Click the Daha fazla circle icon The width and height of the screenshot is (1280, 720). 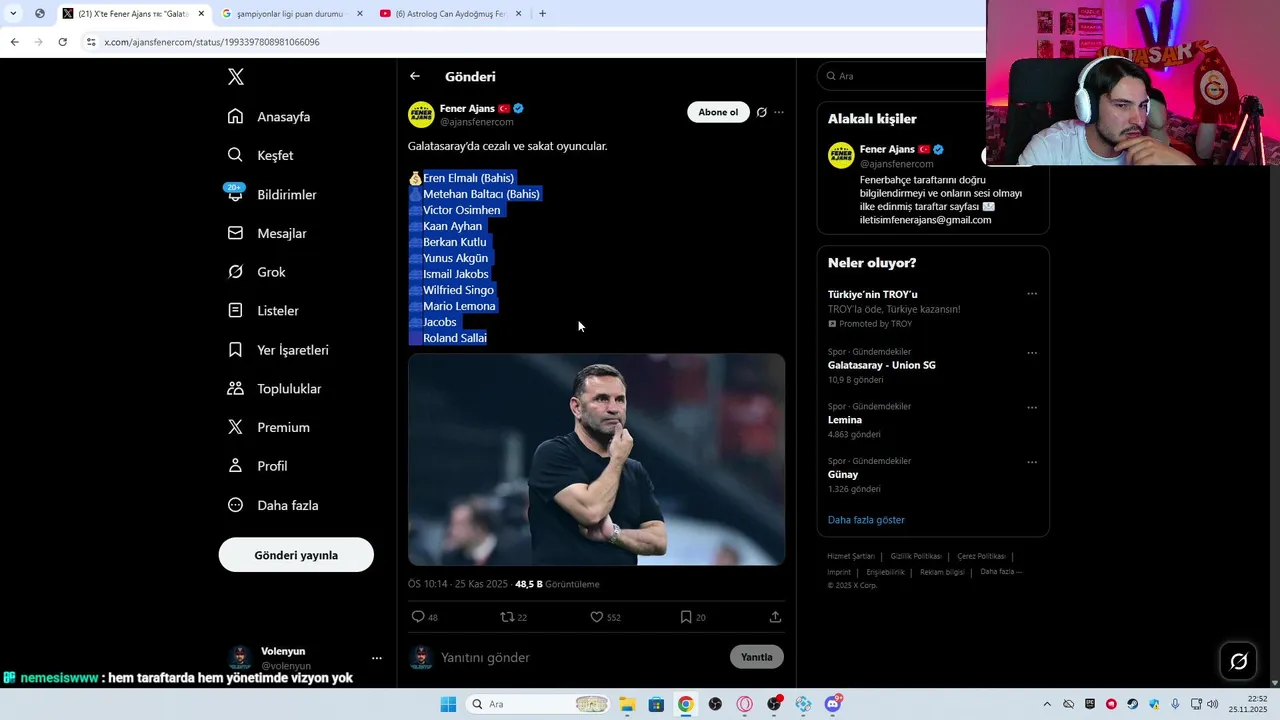[x=235, y=505]
